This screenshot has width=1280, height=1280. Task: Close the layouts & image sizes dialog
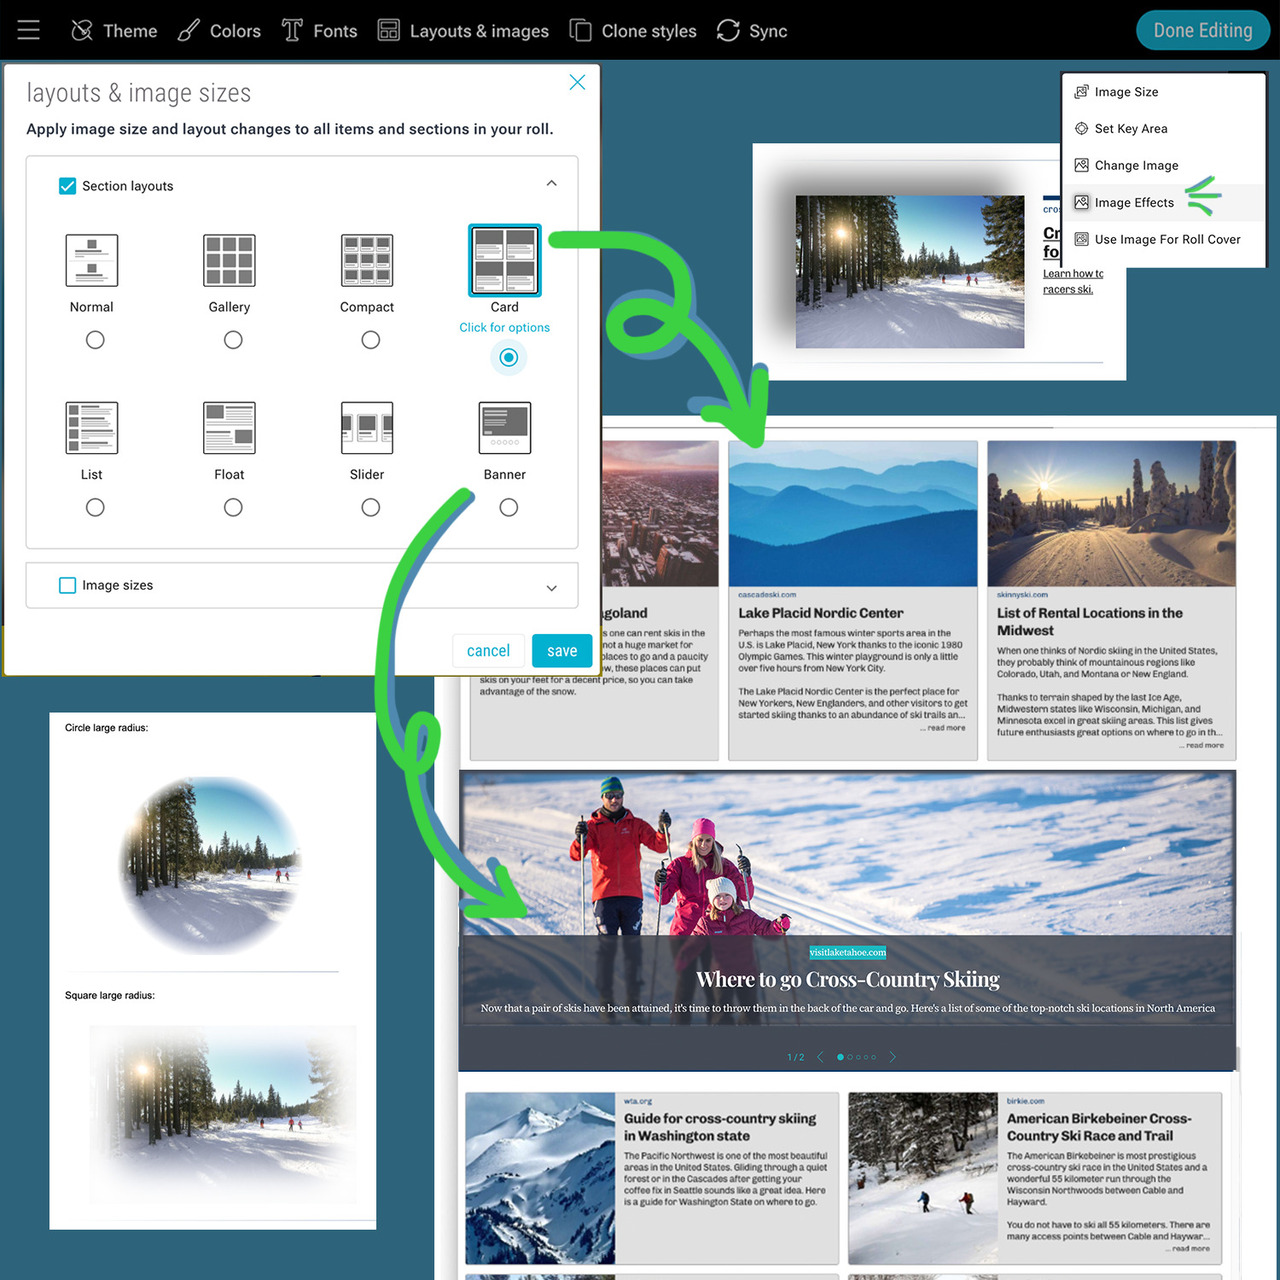(577, 83)
